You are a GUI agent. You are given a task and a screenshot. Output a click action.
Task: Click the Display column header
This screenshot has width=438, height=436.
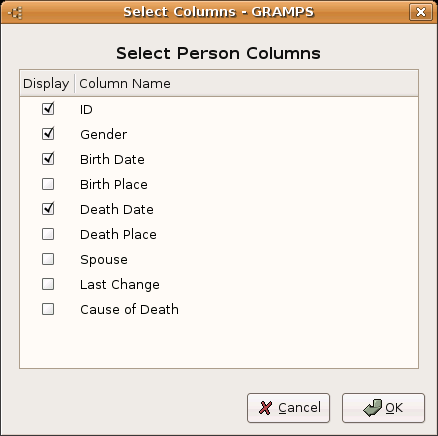(47, 83)
